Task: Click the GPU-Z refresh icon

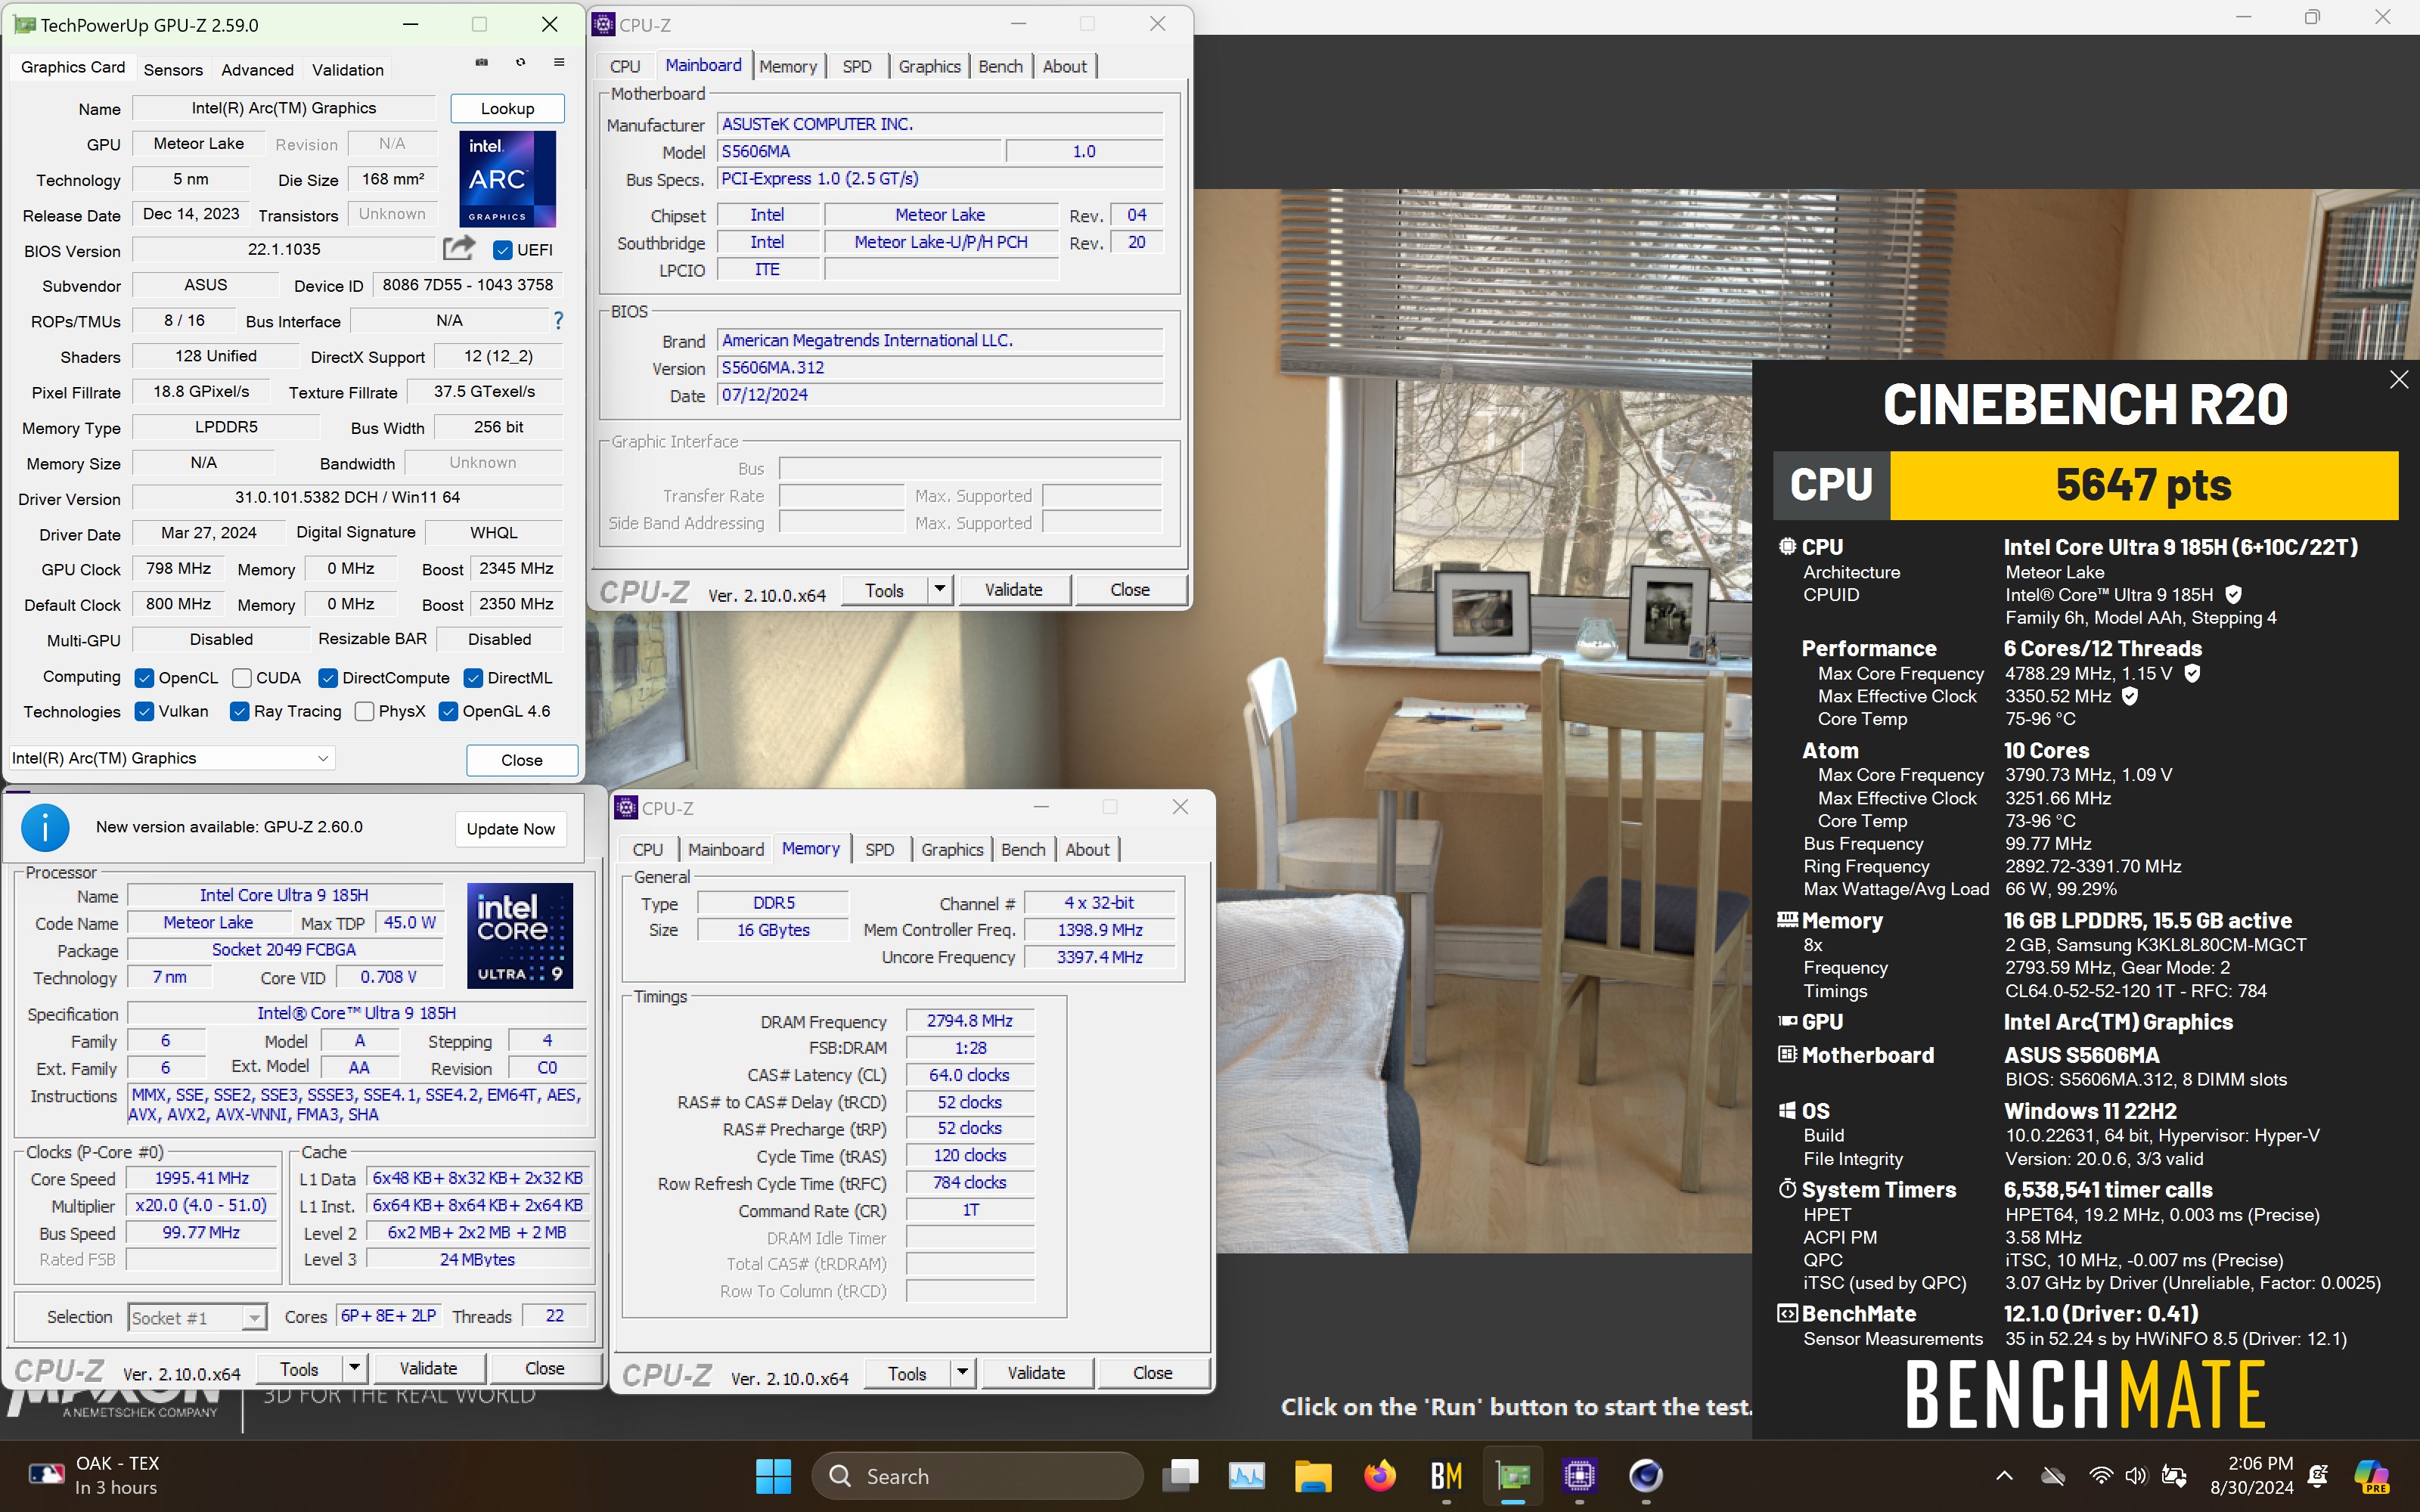Action: (520, 63)
